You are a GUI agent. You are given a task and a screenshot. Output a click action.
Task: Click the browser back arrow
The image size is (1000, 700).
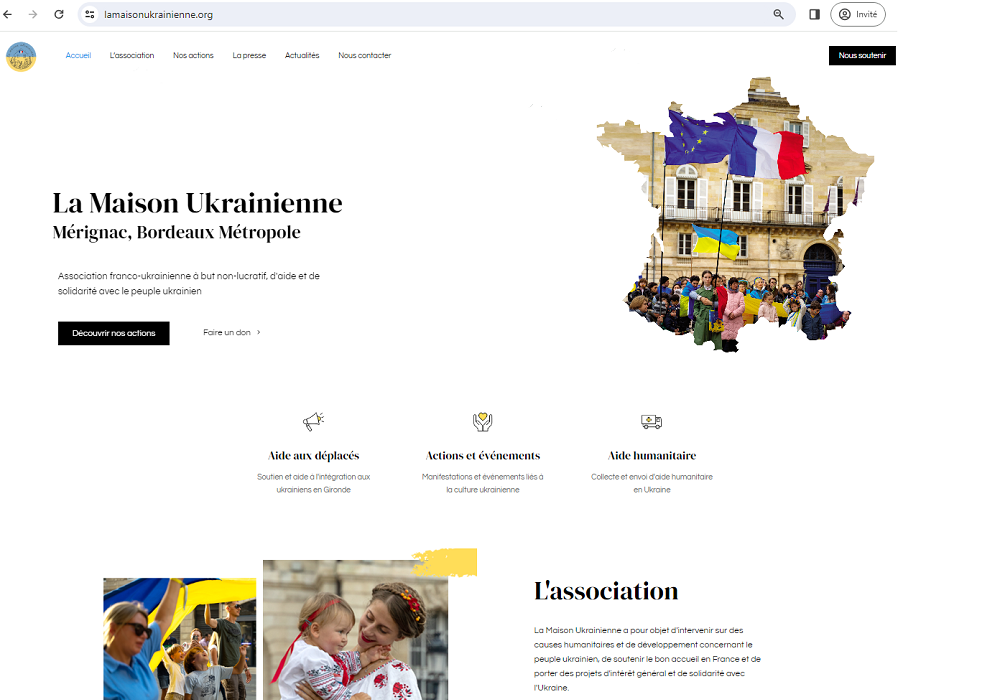pos(8,14)
